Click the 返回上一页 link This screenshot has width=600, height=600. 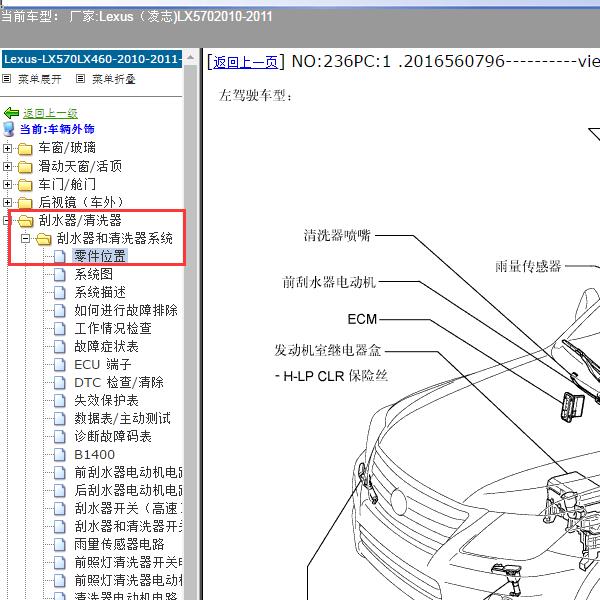pos(245,62)
